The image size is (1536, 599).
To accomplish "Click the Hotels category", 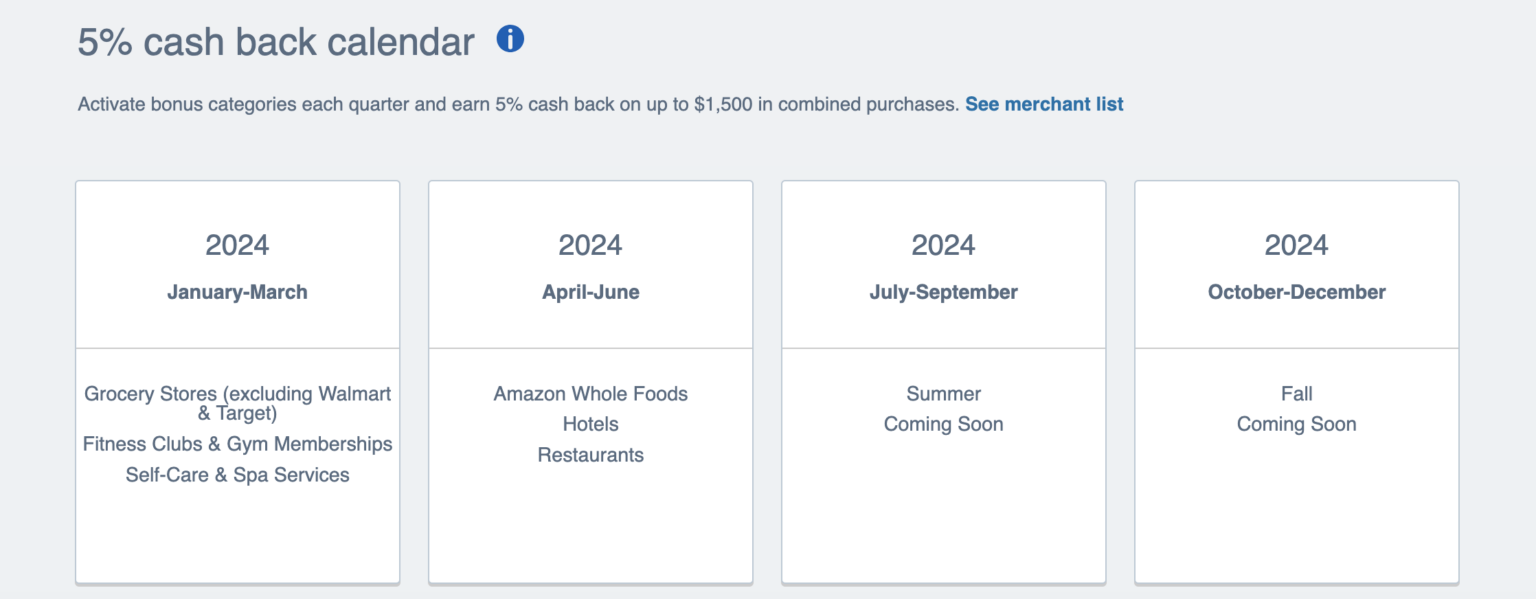I will coord(590,424).
